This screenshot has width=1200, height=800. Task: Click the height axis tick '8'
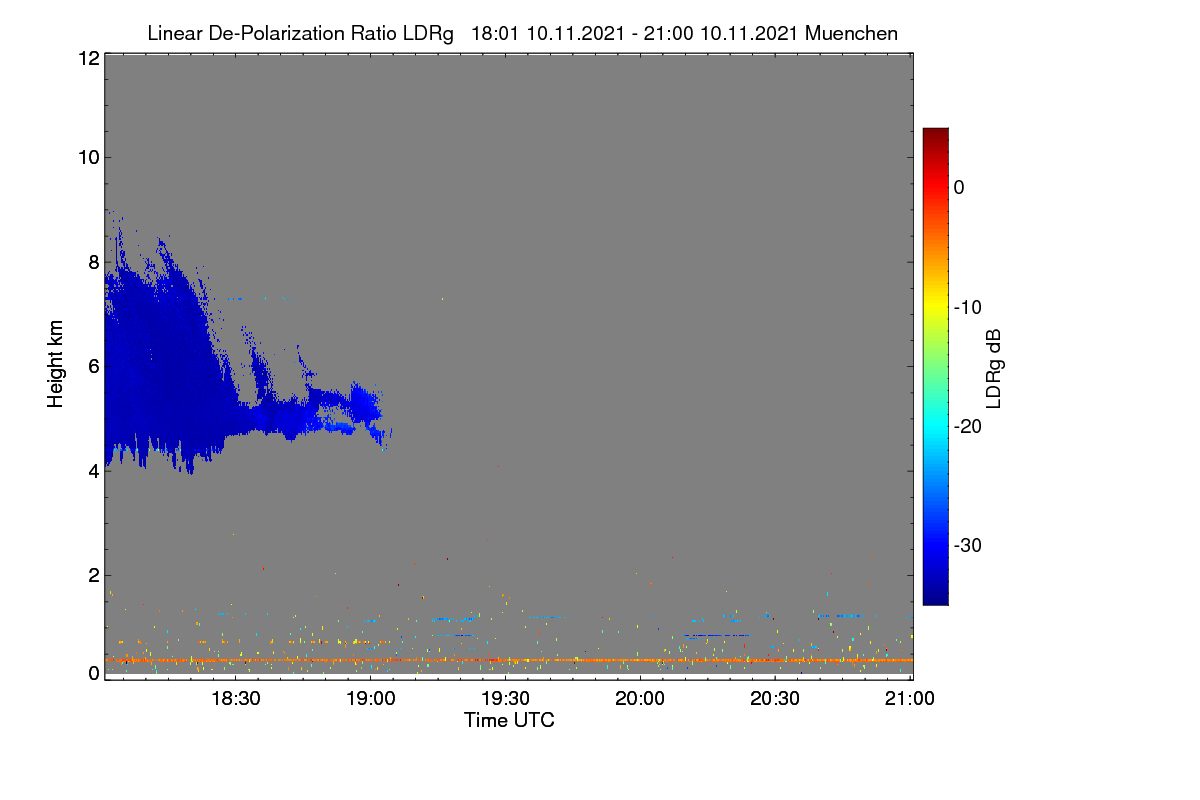(92, 262)
